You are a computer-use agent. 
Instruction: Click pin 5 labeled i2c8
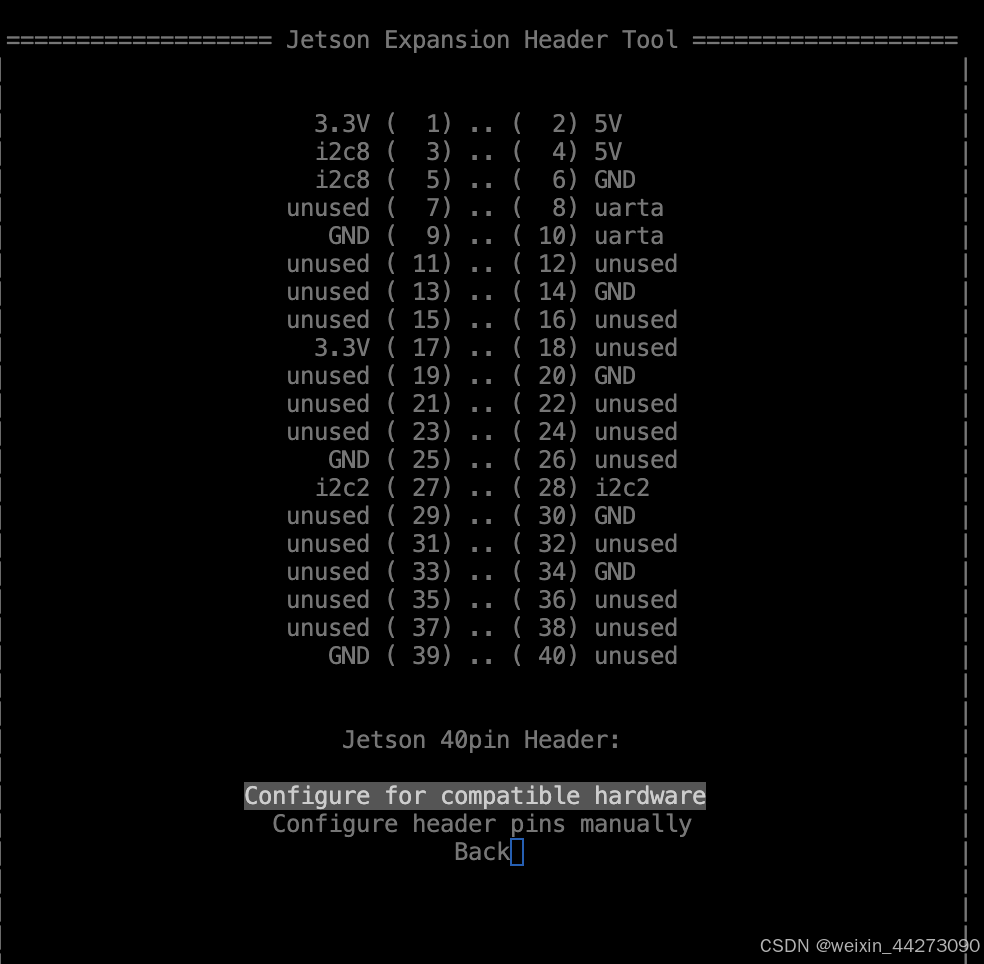(383, 179)
